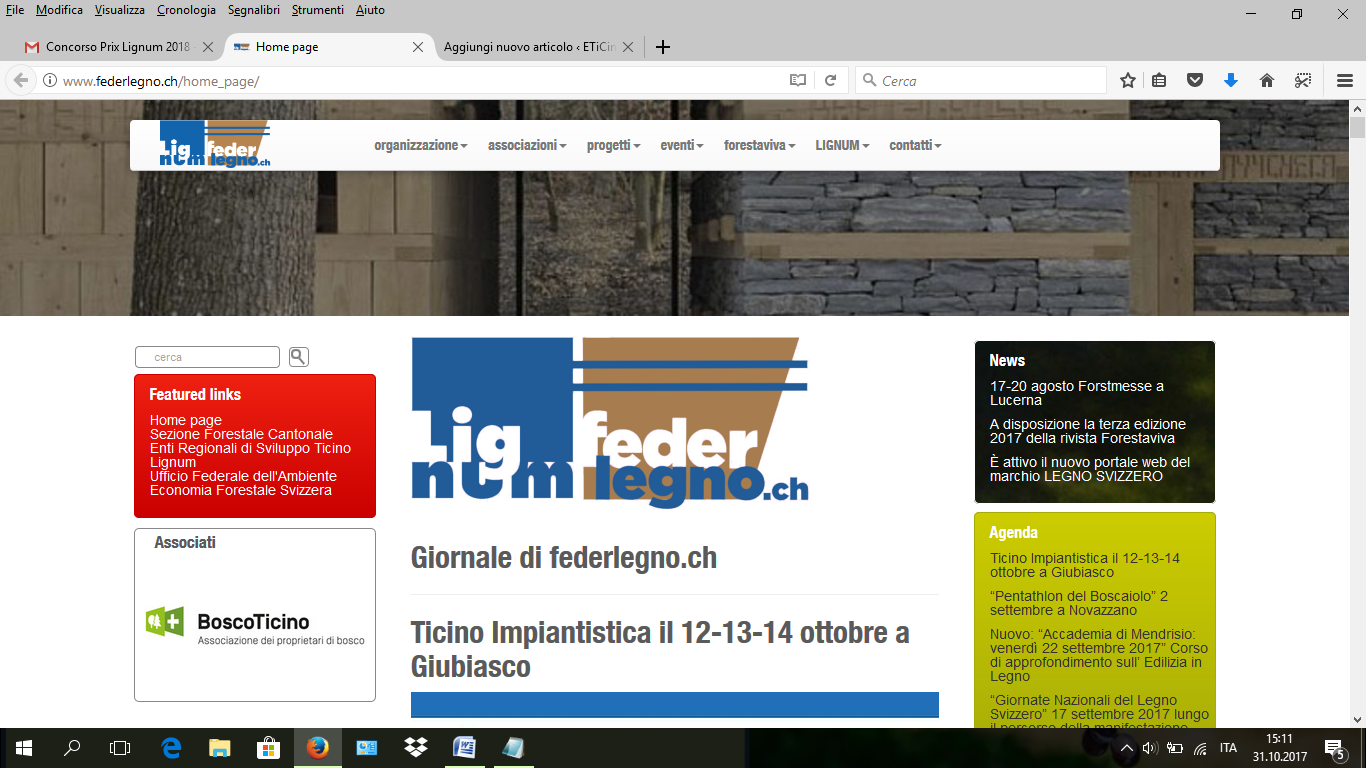Click the screenshot scissors toolbar icon

1303,81
